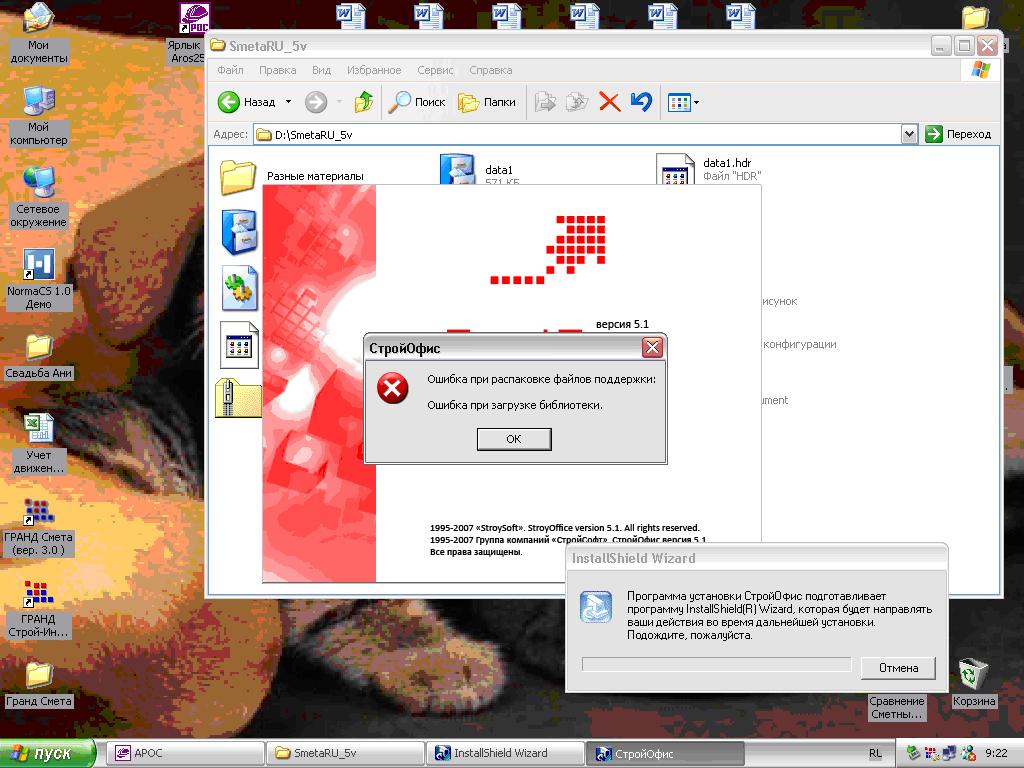
Task: Open the Вид menu
Action: point(321,70)
